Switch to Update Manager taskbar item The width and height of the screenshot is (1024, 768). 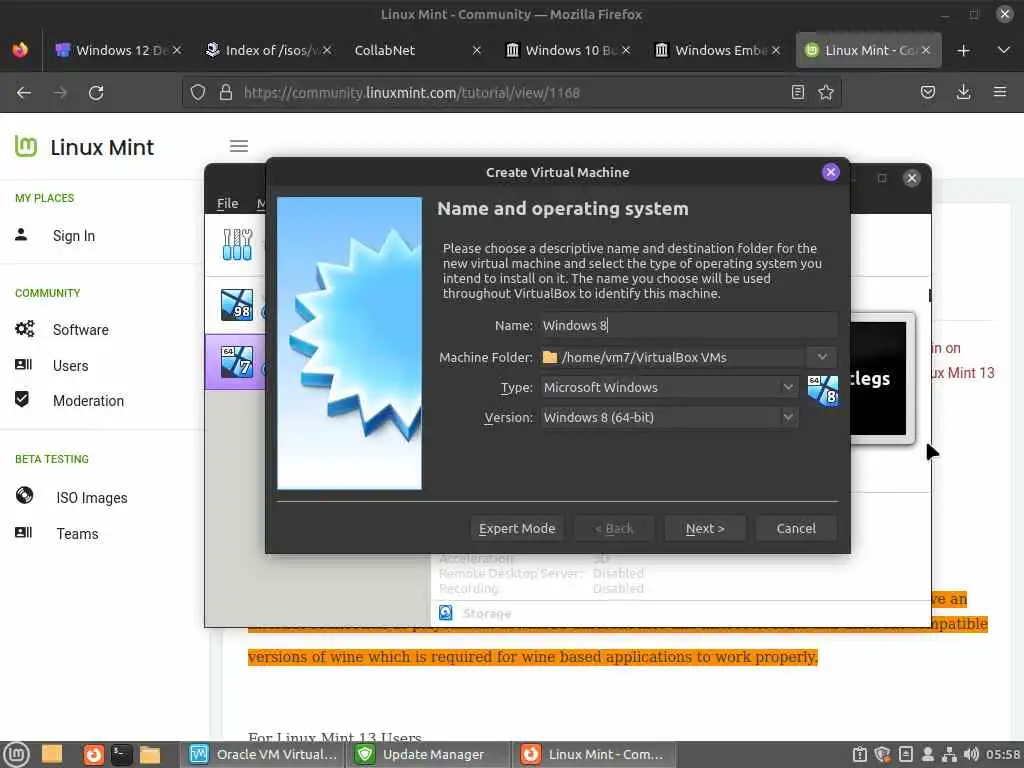coord(428,754)
